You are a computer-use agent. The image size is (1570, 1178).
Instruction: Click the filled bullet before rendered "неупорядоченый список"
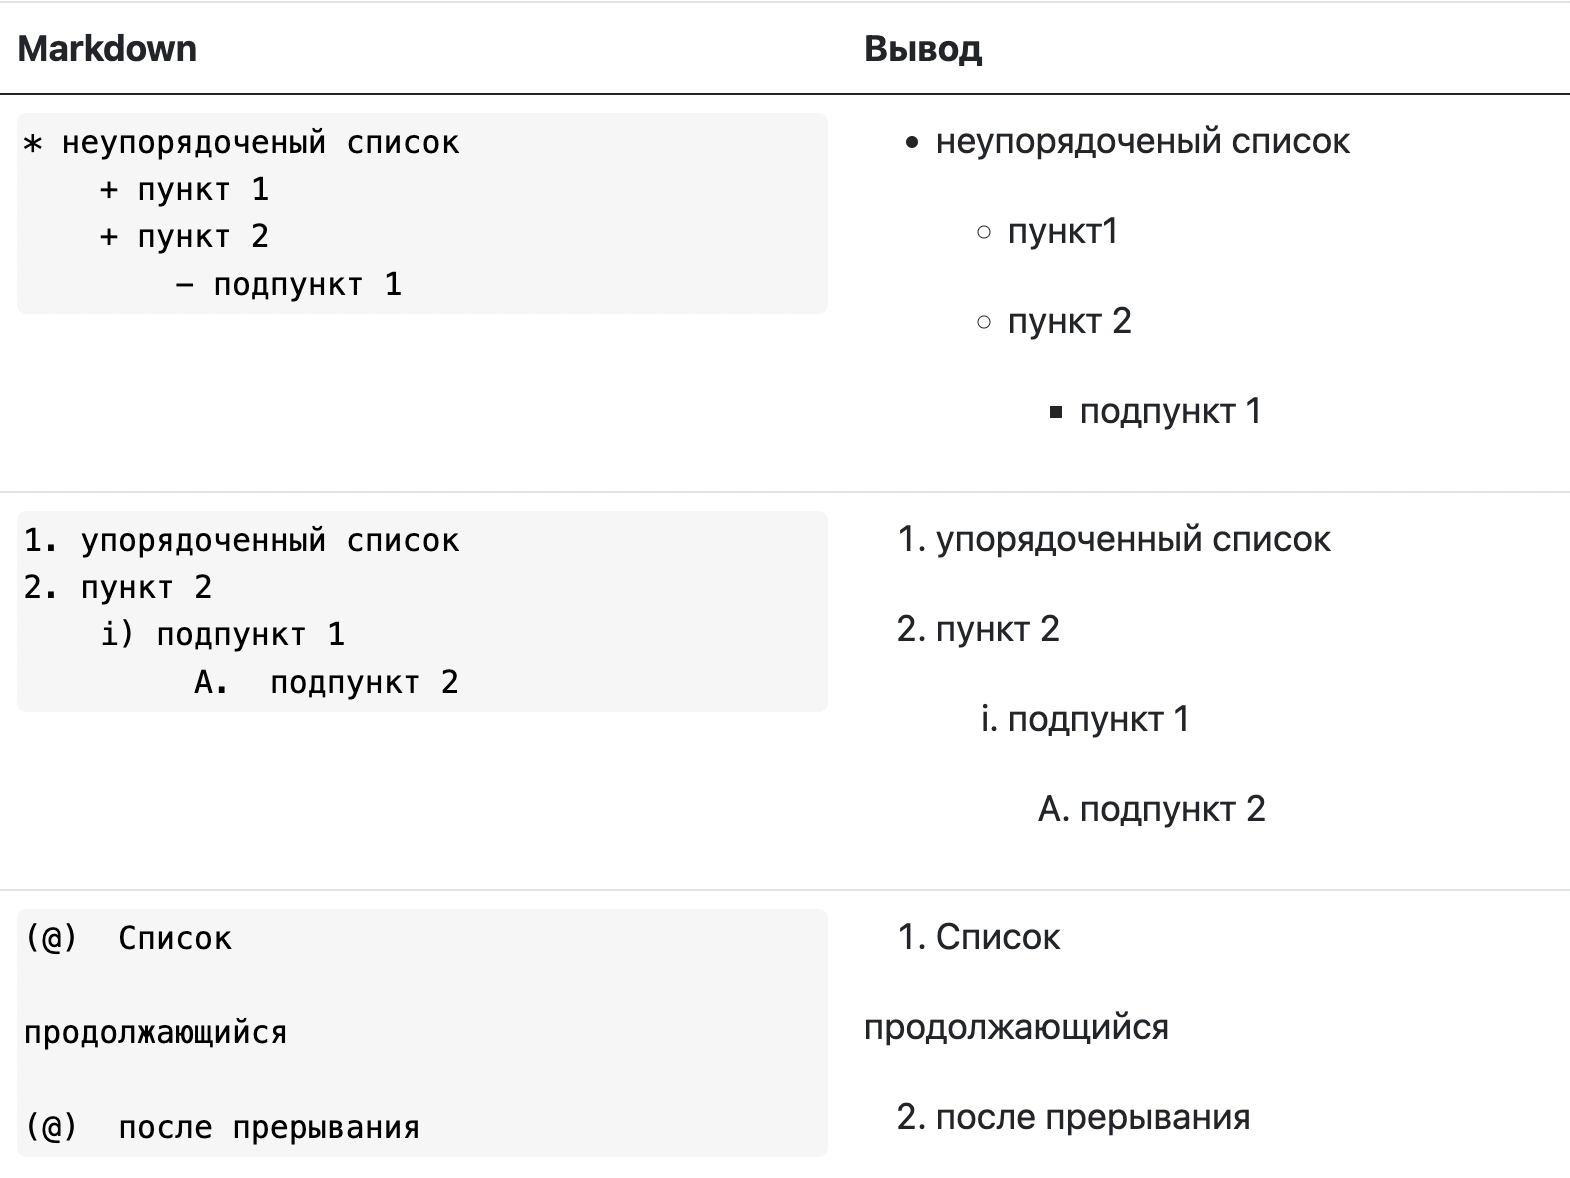pyautogui.click(x=911, y=143)
